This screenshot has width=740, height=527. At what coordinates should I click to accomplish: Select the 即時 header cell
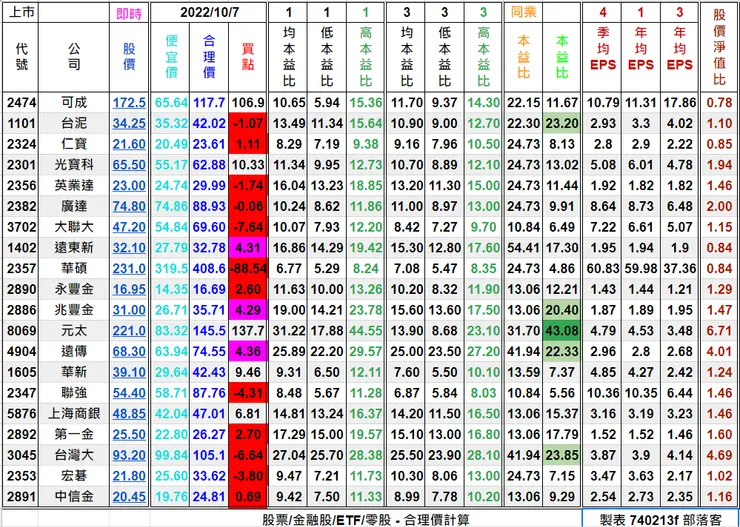(129, 13)
